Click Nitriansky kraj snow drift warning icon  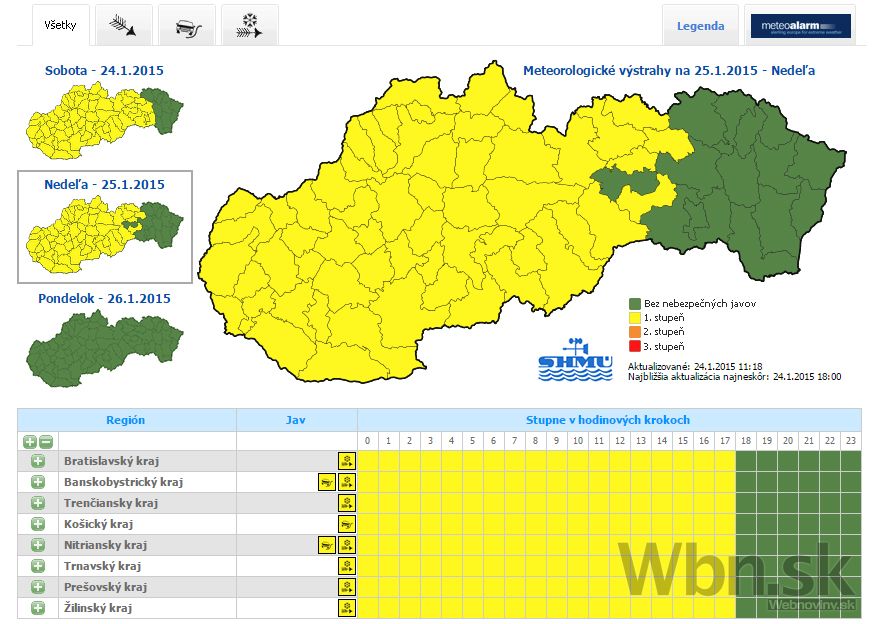click(x=347, y=545)
